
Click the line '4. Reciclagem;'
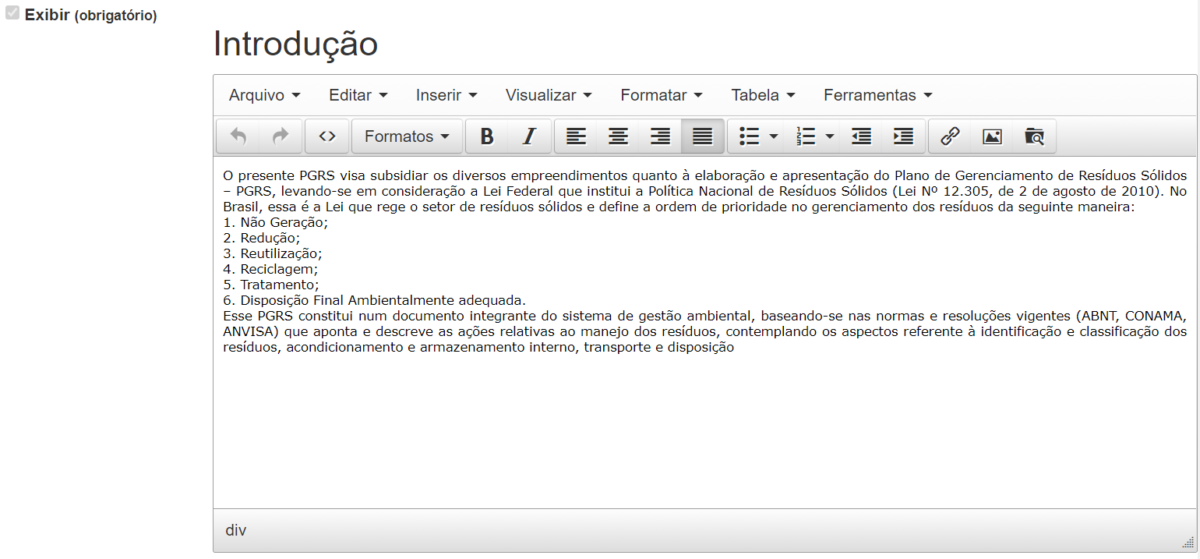pyautogui.click(x=271, y=269)
